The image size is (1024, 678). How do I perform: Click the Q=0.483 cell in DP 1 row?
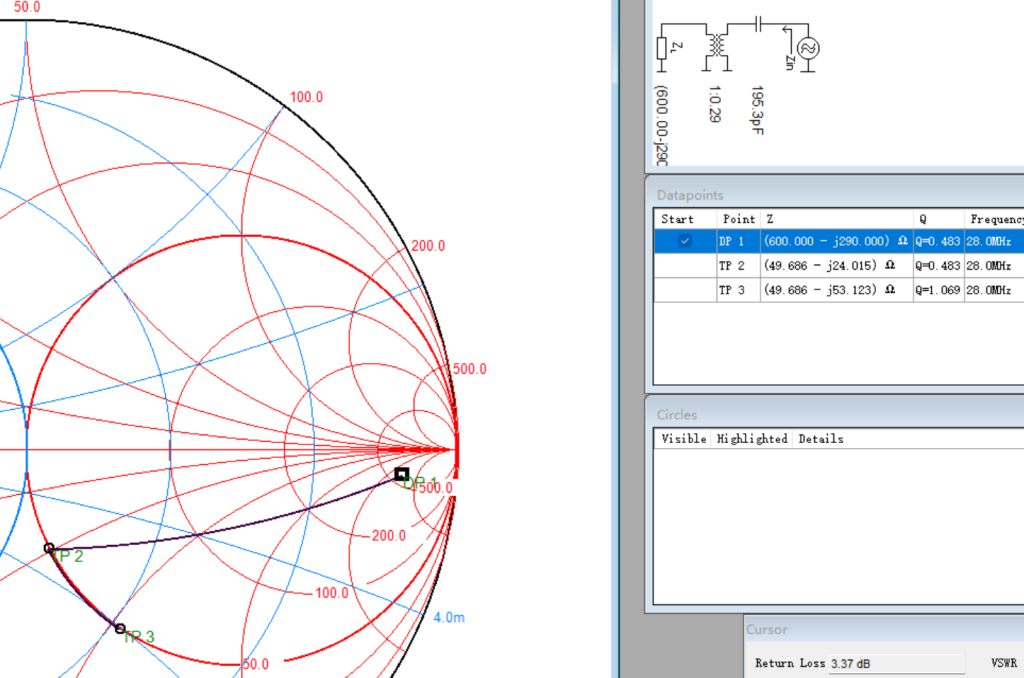(x=938, y=241)
